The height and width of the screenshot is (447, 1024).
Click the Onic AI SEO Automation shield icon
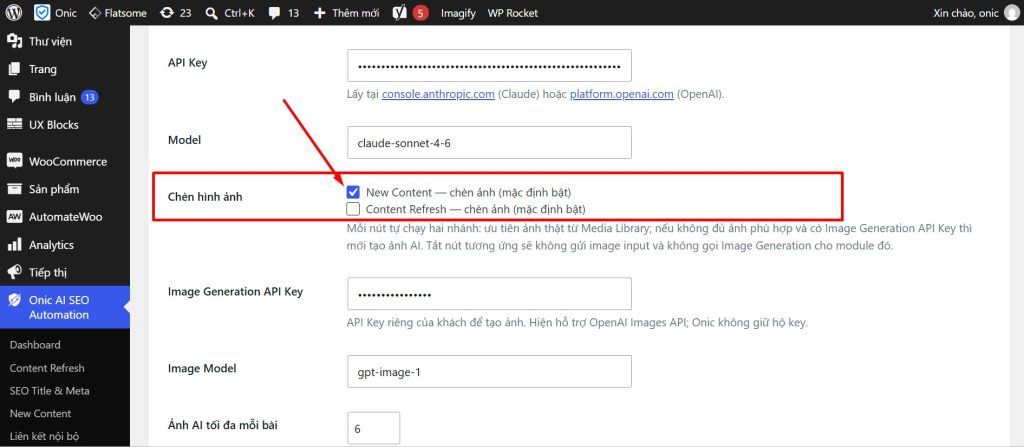click(14, 300)
